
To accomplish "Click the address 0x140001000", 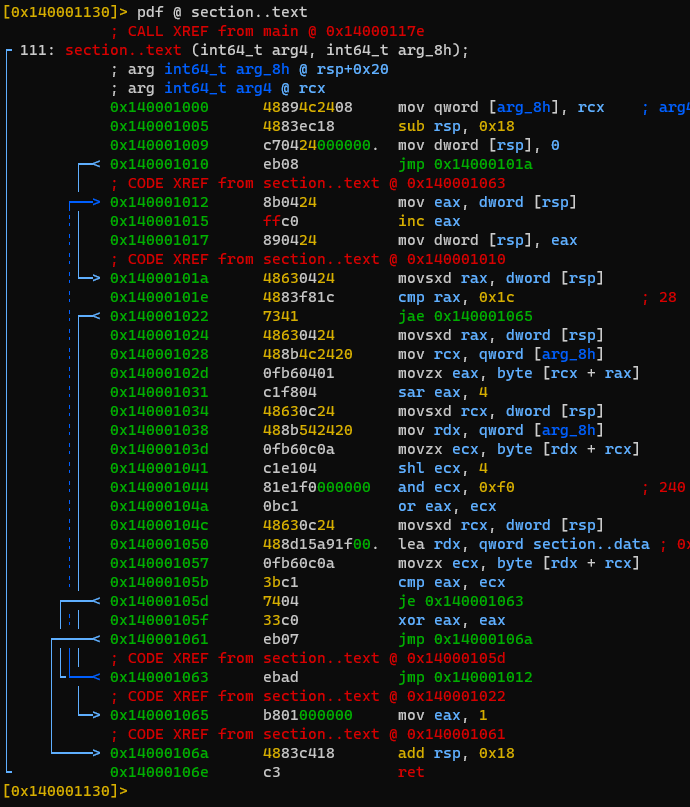I will [160, 107].
